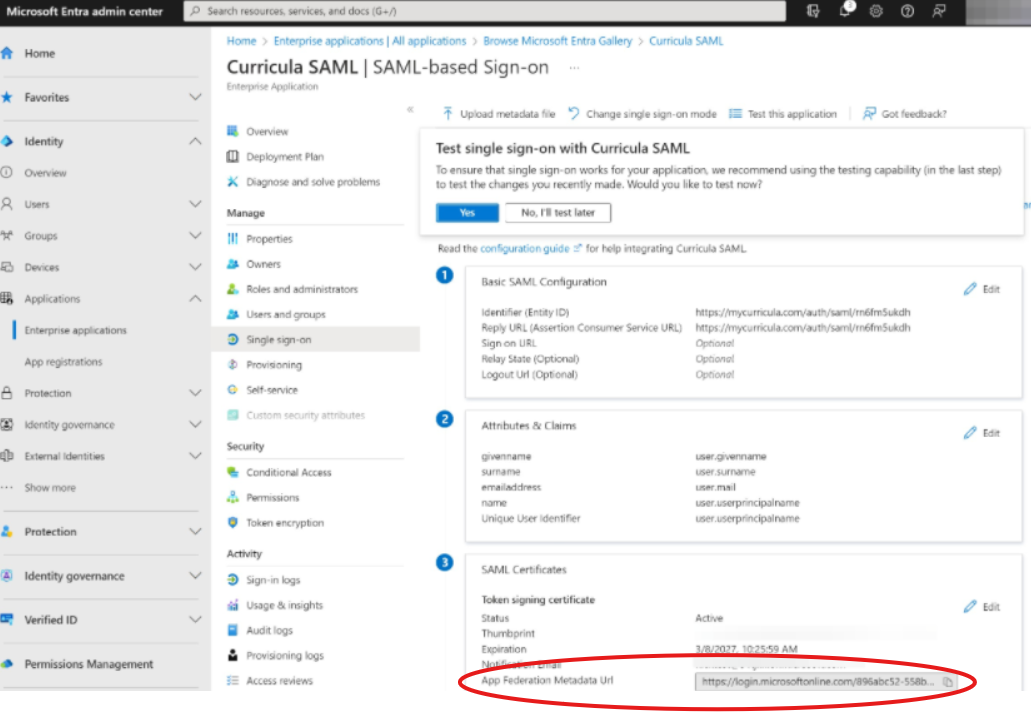Click feedback person icon in top bar
Screen dimensions: 1031x712
pyautogui.click(x=939, y=11)
